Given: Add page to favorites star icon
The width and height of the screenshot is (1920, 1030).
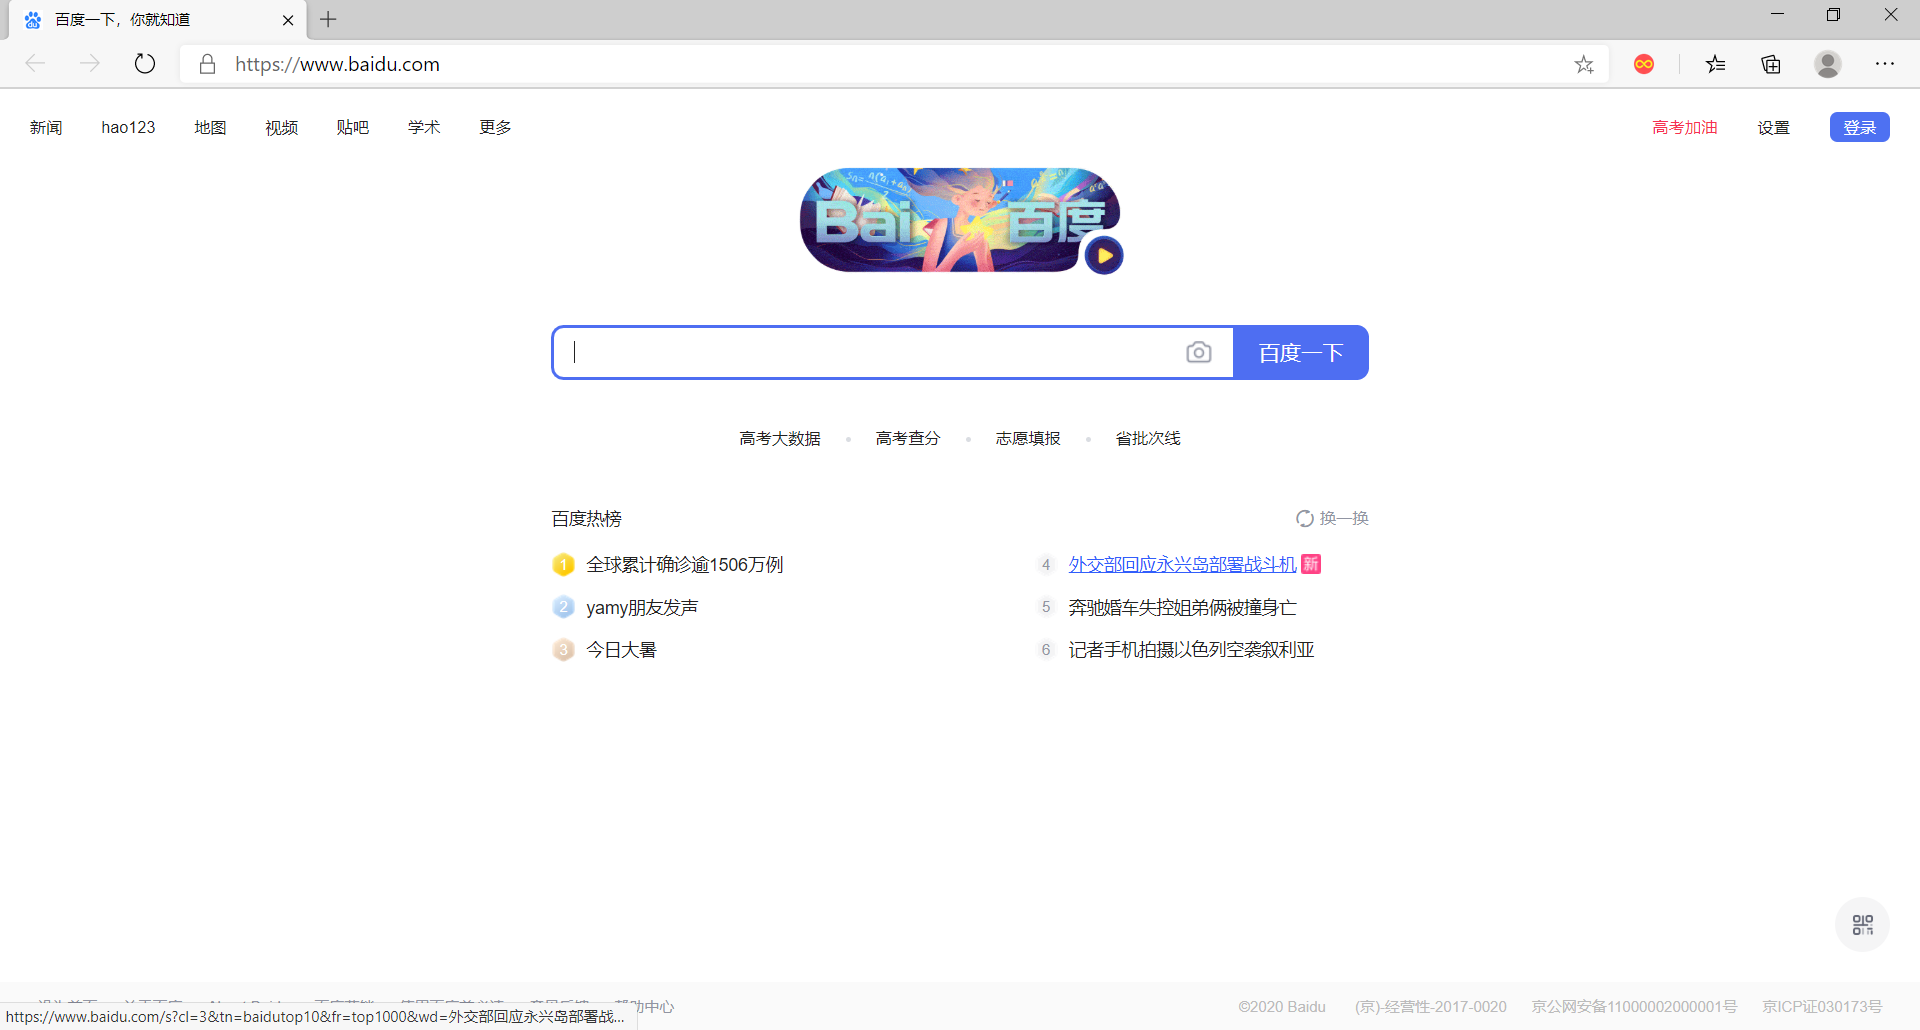Looking at the screenshot, I should (x=1584, y=64).
